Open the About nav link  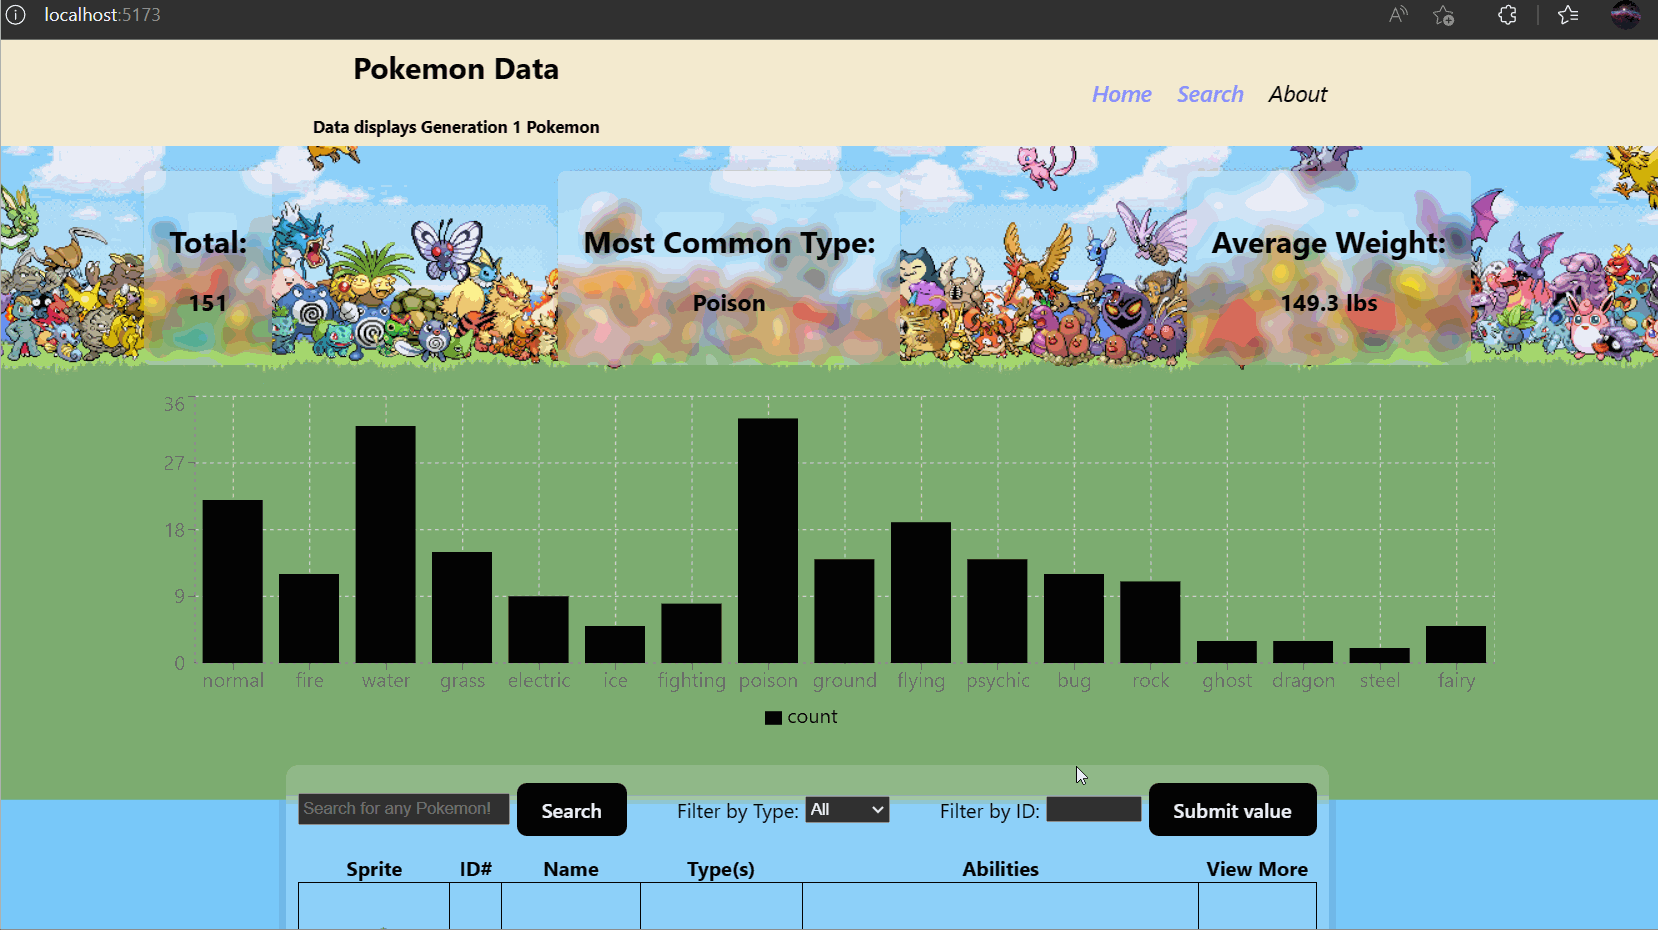tap(1297, 94)
